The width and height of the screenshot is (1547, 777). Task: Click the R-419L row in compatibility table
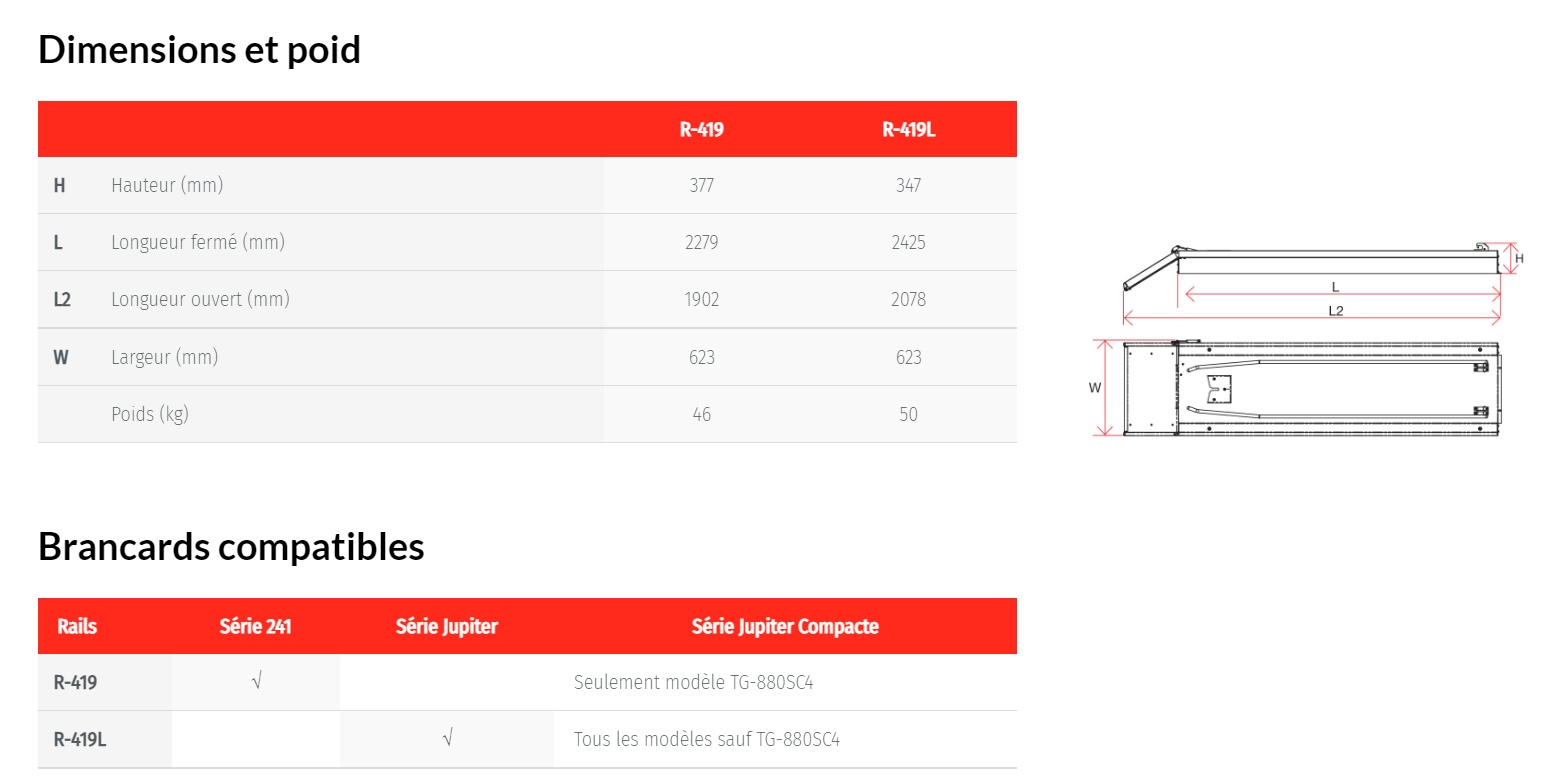click(x=527, y=740)
